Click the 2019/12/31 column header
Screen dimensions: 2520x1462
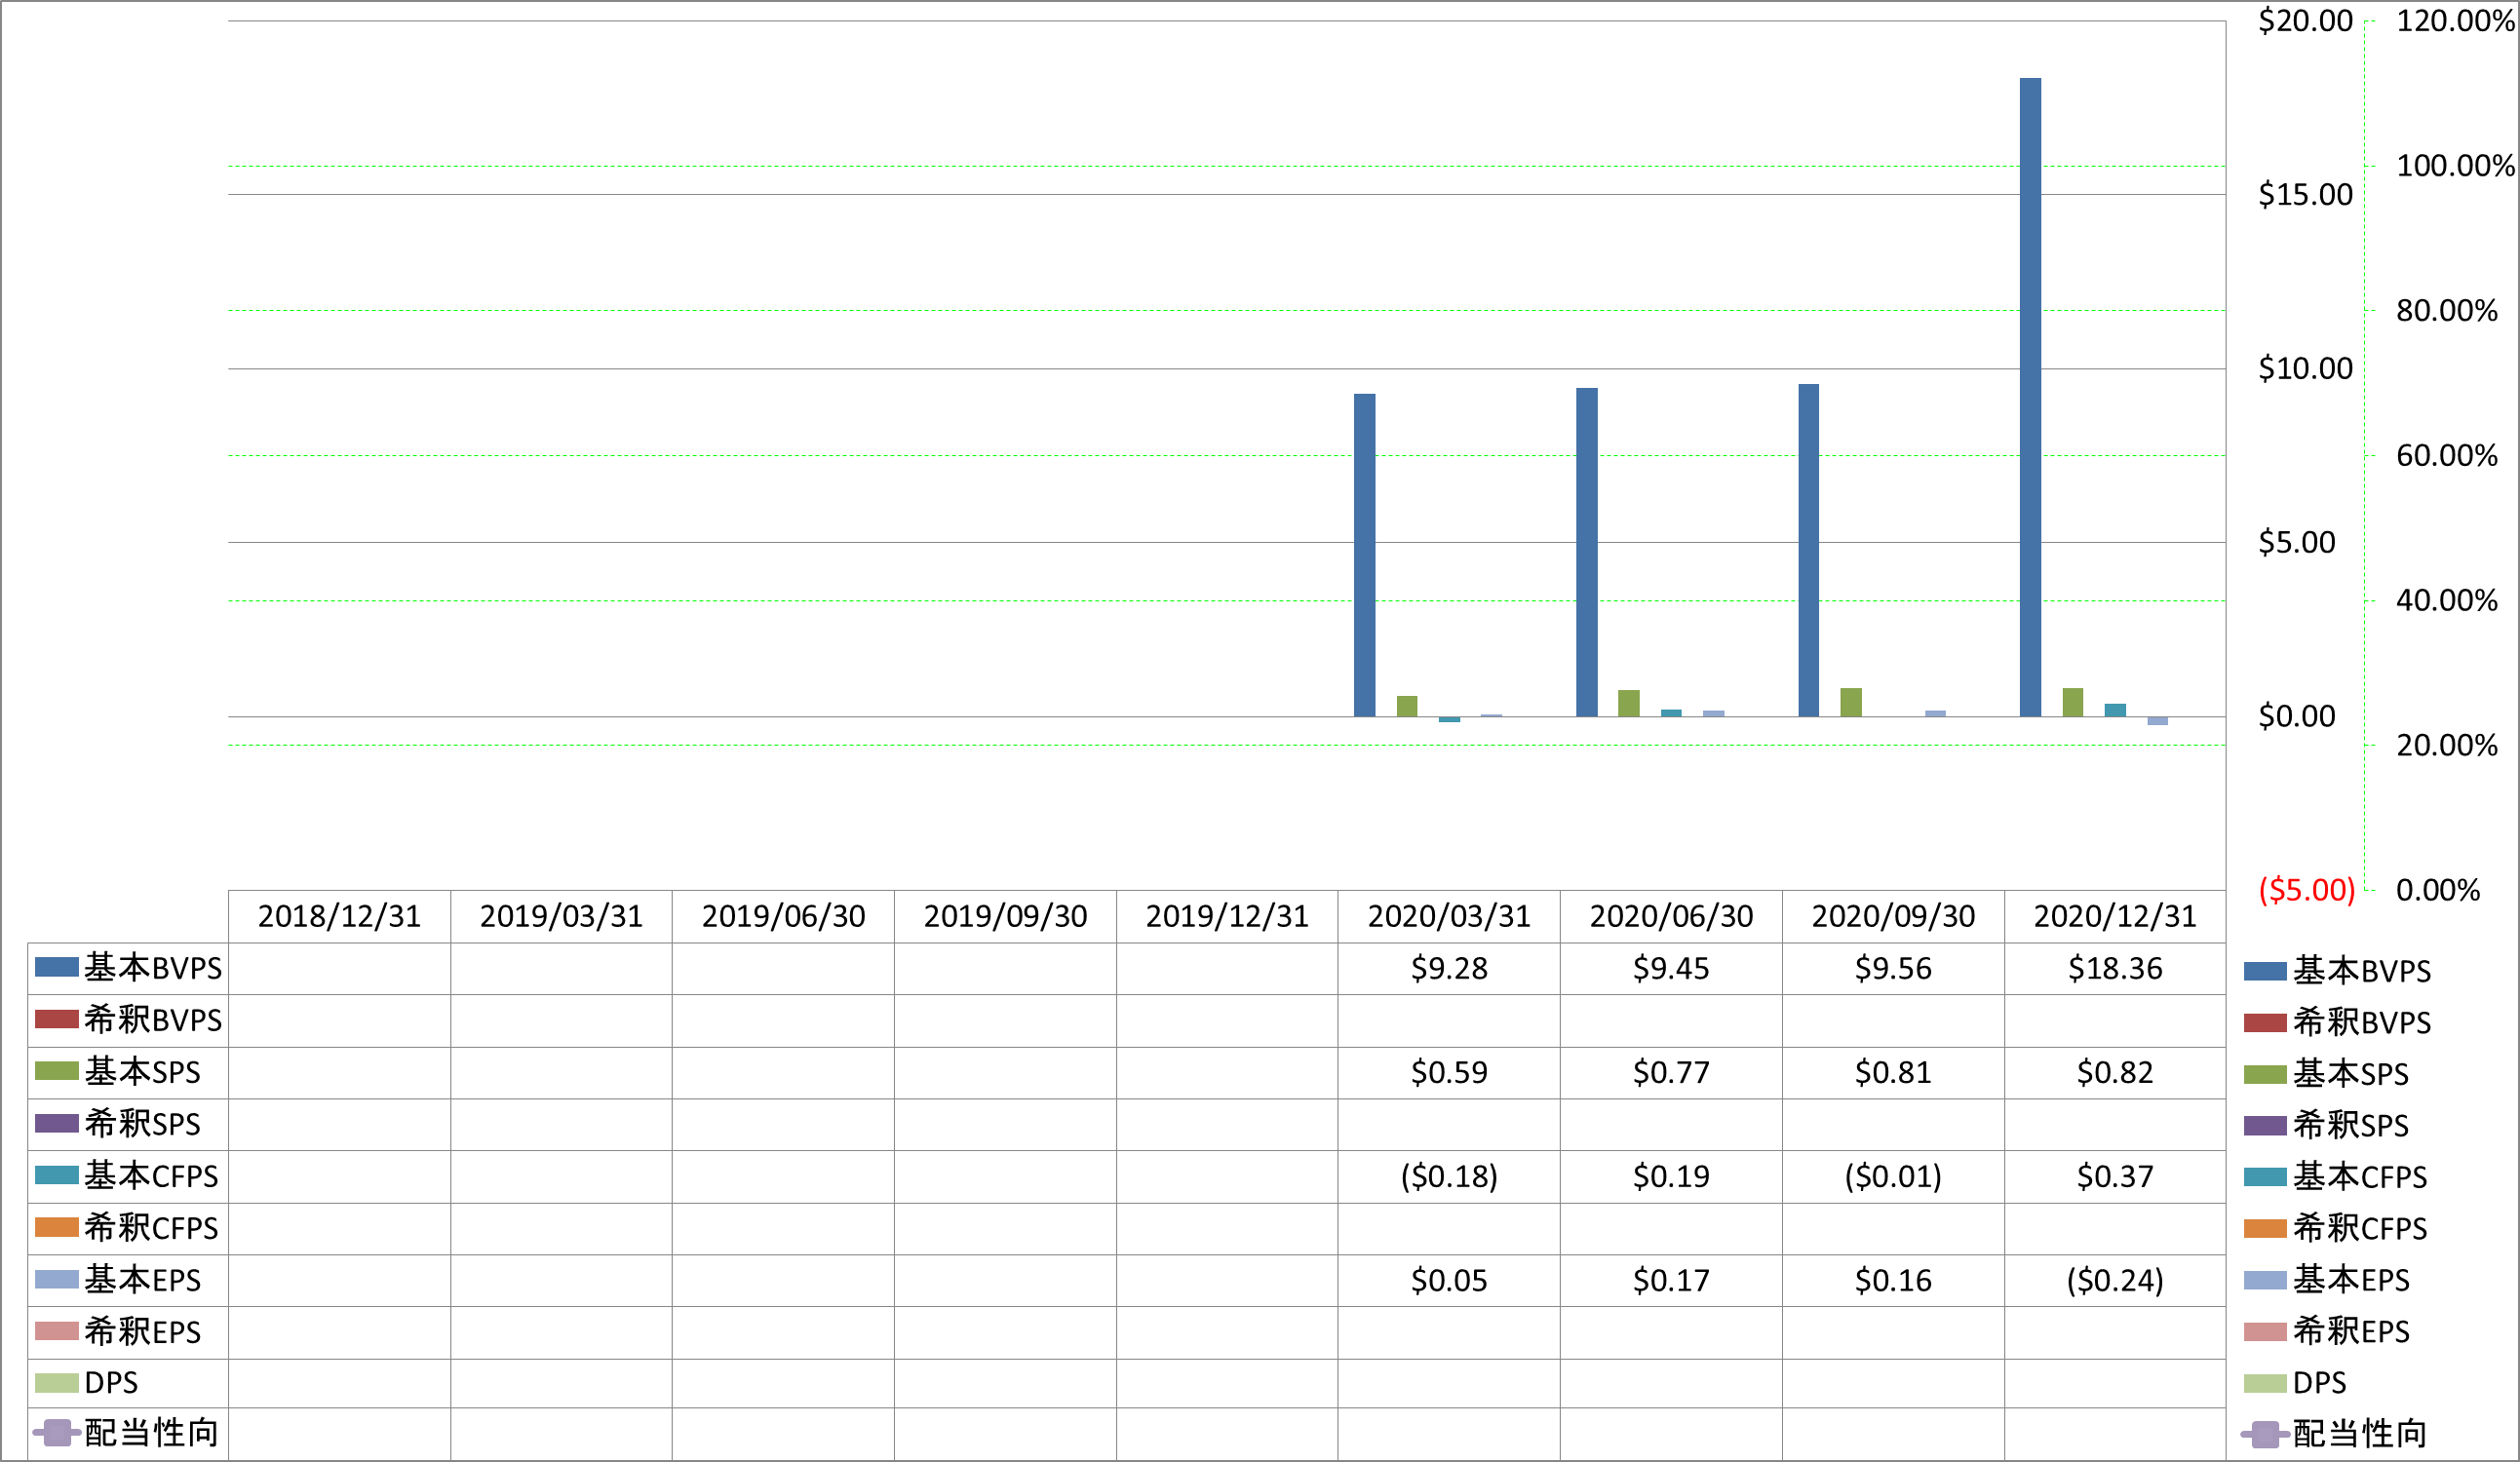point(1227,916)
